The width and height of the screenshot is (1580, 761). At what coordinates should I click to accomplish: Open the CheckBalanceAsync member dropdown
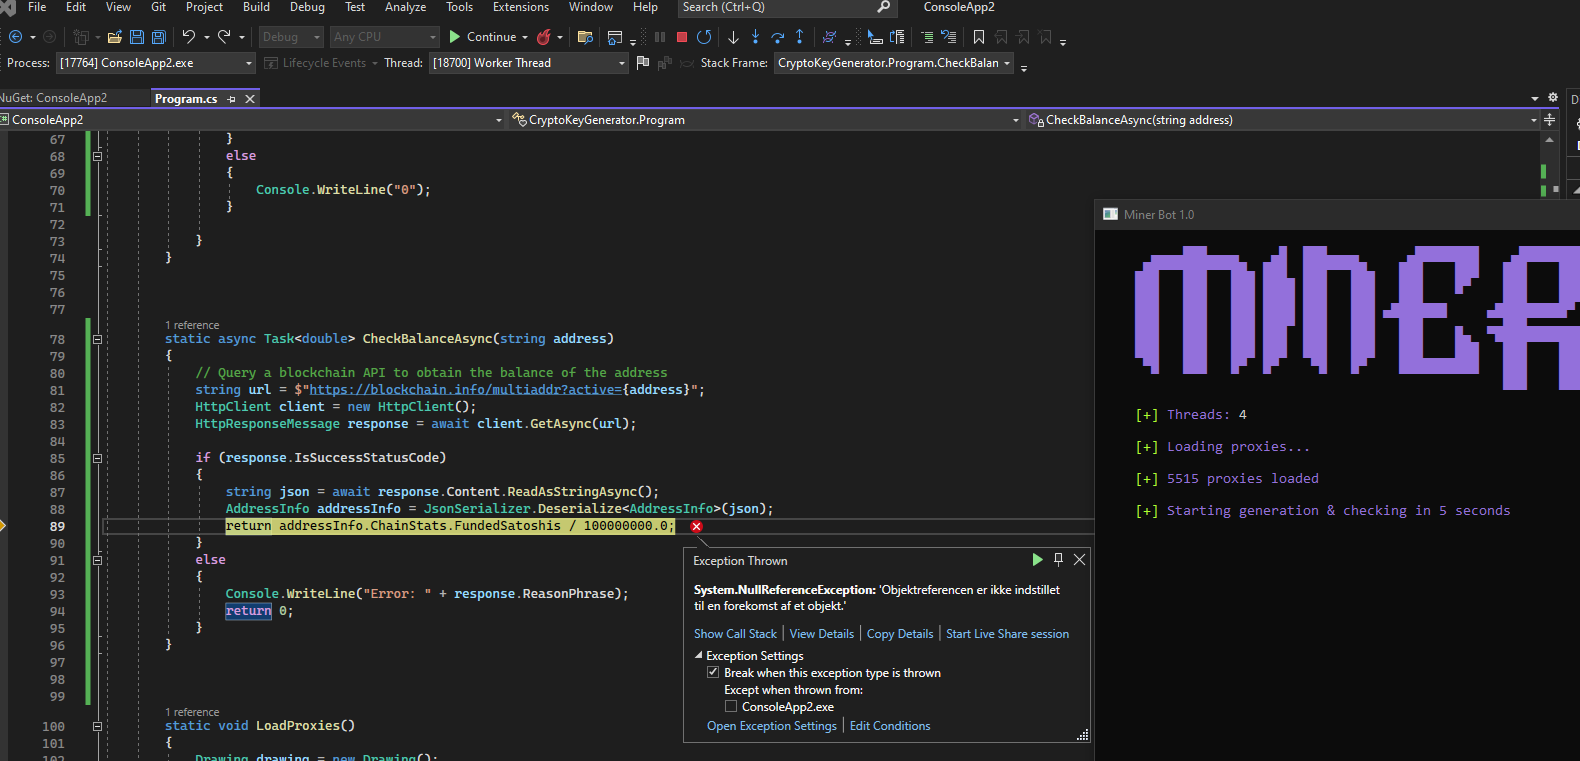pyautogui.click(x=1282, y=120)
